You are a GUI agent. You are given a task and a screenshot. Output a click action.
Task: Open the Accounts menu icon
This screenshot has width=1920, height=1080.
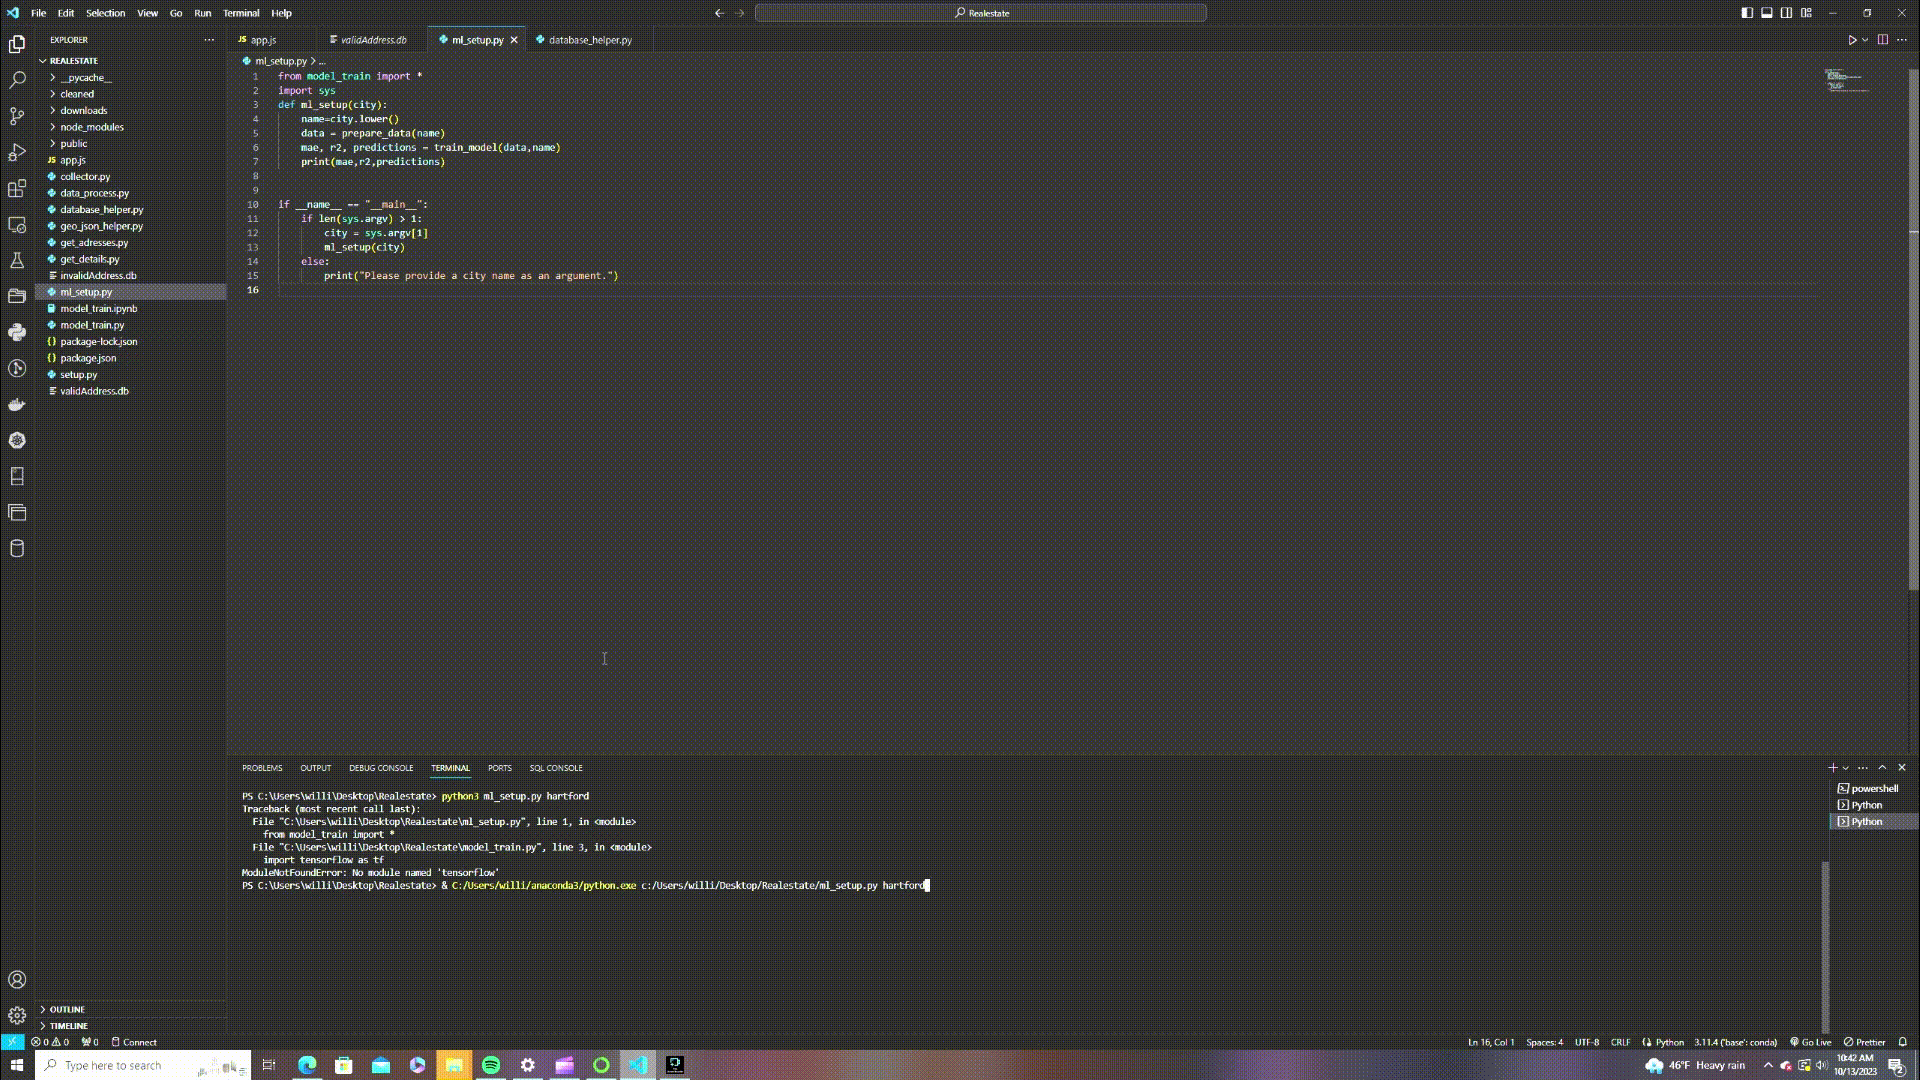[x=17, y=980]
